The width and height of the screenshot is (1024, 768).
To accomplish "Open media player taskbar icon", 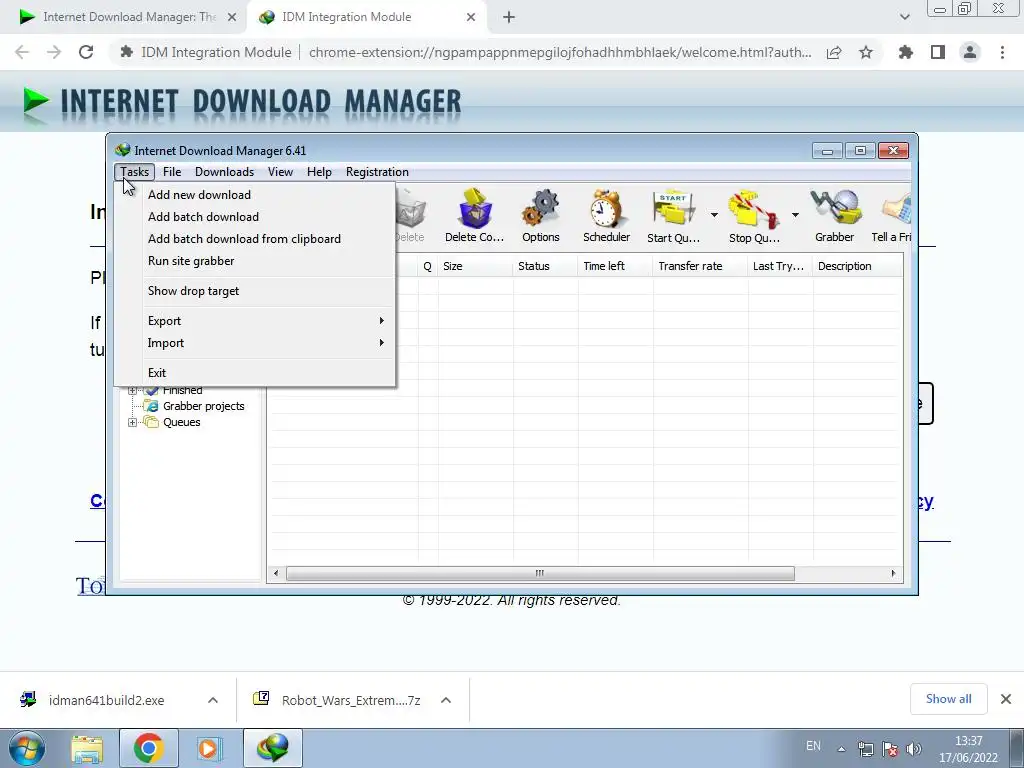I will pos(210,748).
